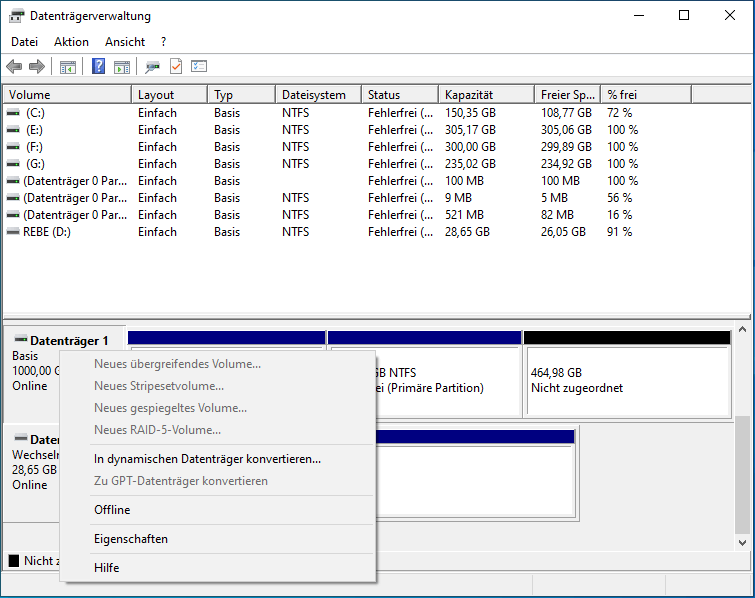Click the disk pane scroll-down arrow
The width and height of the screenshot is (755, 598).
[x=742, y=541]
